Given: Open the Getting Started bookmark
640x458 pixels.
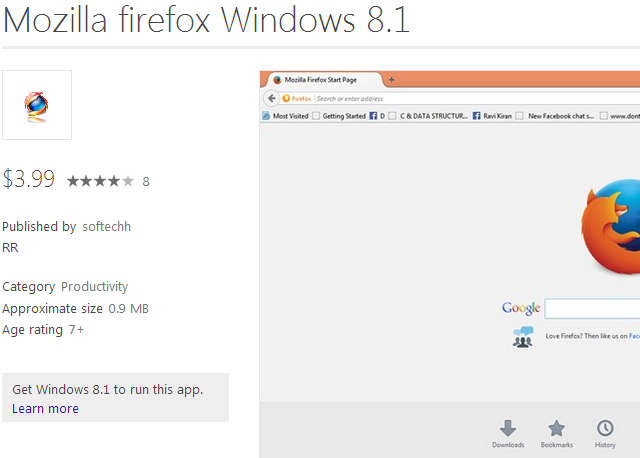Looking at the screenshot, I should (340, 116).
